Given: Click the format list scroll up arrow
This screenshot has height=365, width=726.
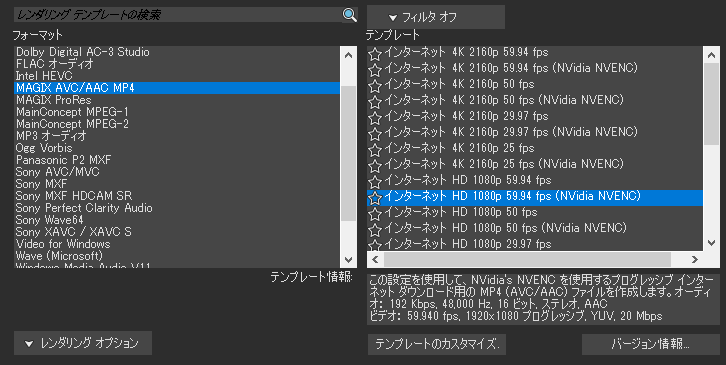Looking at the screenshot, I should [349, 55].
